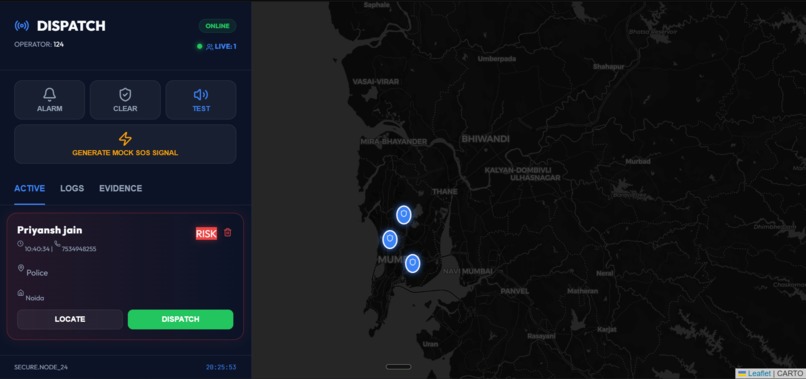Screen dimensions: 806x379
Task: Click the SECURE.NODE_24 footer label
Action: 41,367
